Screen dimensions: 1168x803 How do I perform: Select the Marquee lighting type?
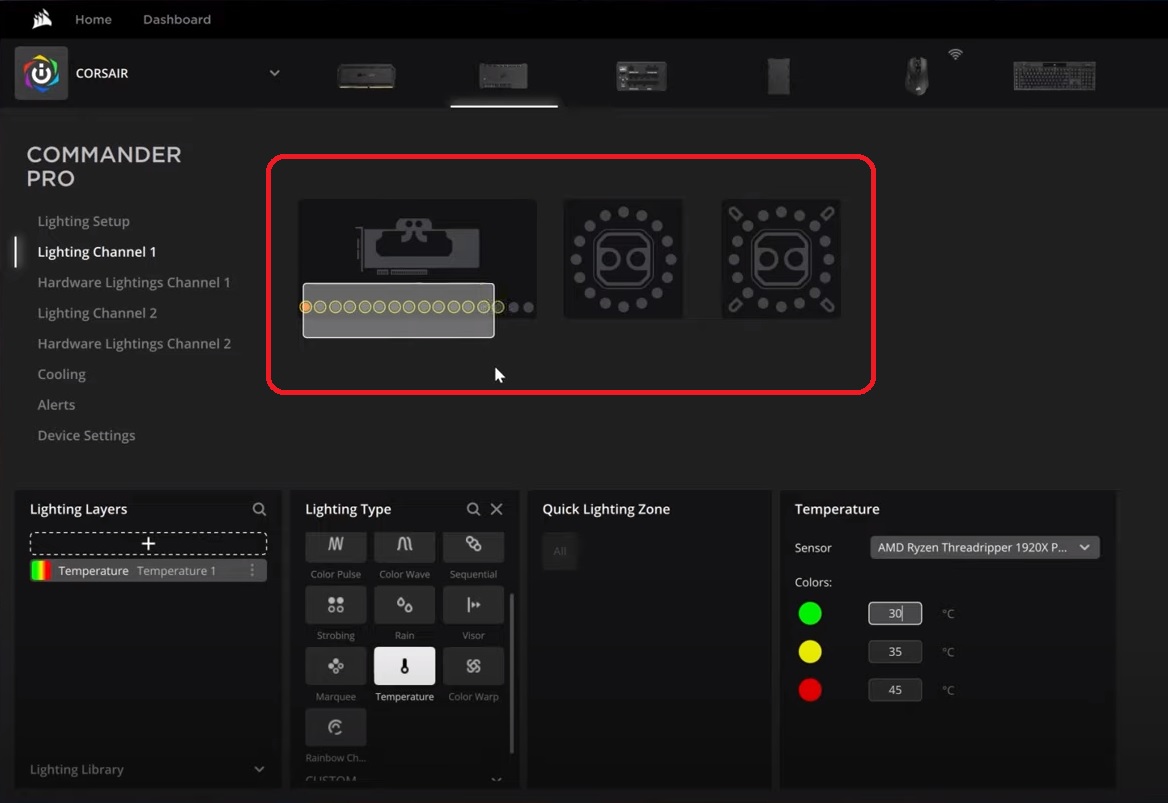[x=335, y=666]
